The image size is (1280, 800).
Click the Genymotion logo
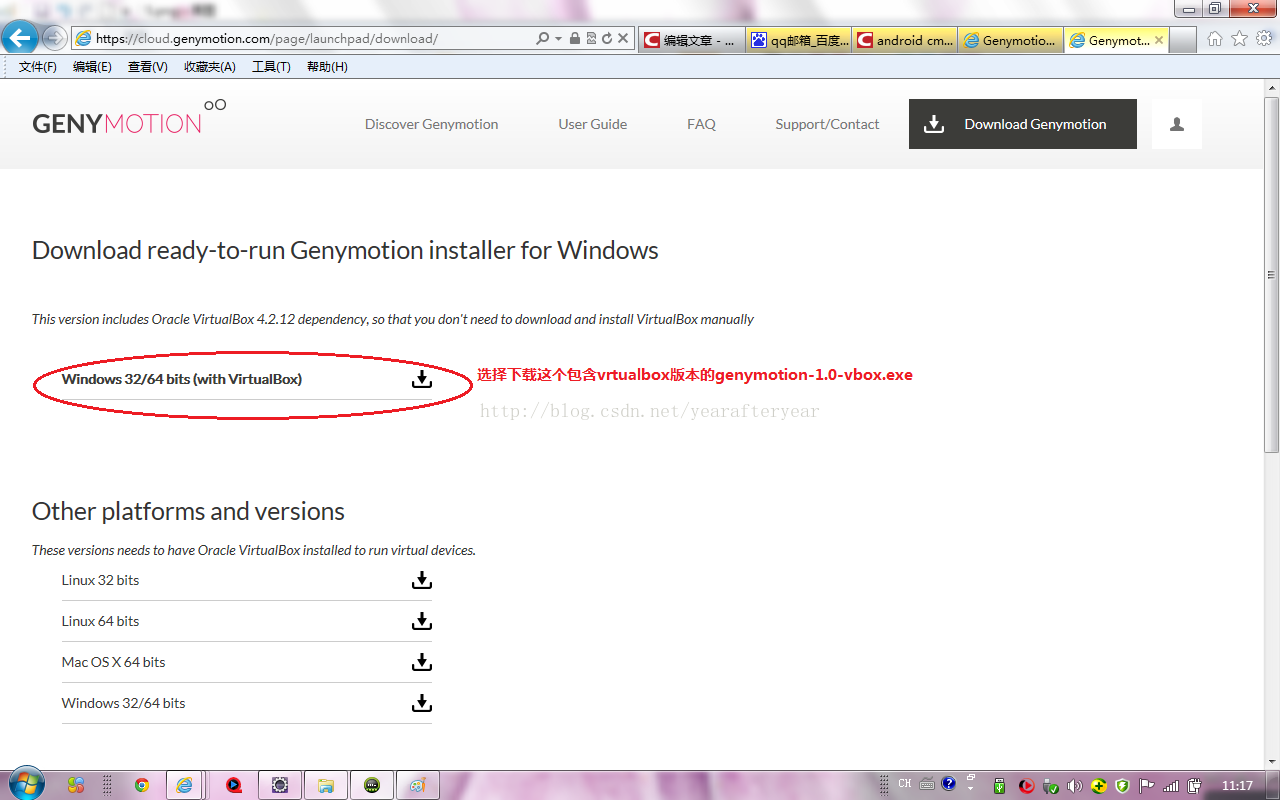pos(129,119)
